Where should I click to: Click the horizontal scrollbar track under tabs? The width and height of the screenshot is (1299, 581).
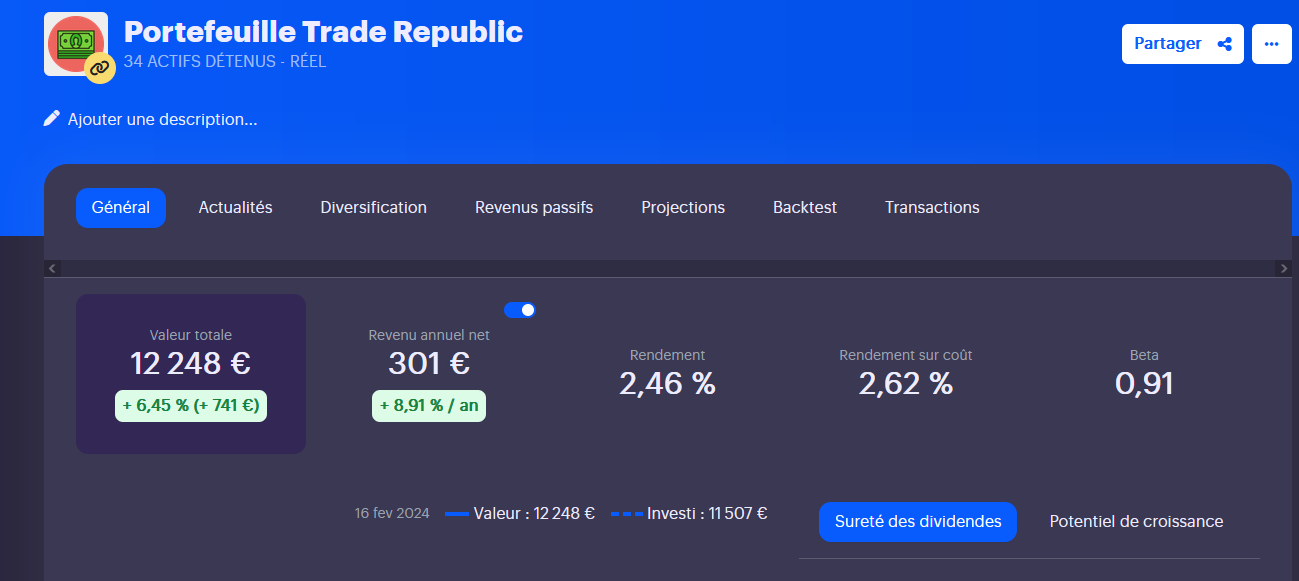point(668,268)
